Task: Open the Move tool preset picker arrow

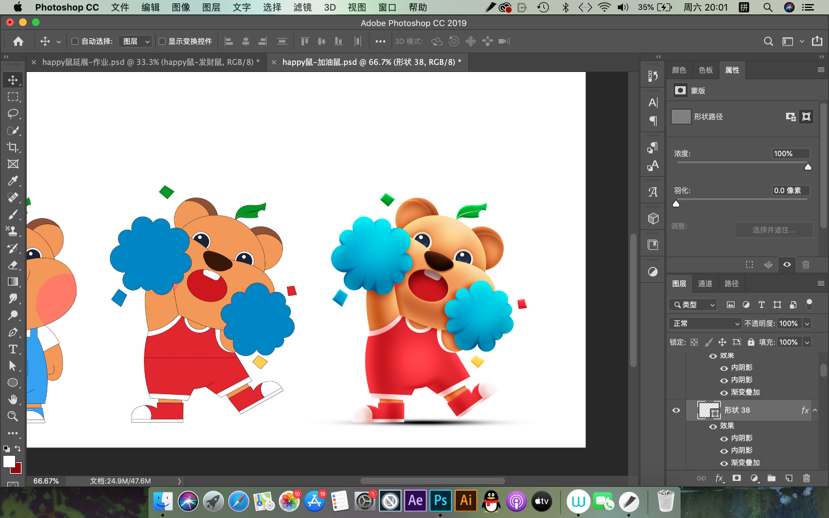Action: pyautogui.click(x=58, y=41)
